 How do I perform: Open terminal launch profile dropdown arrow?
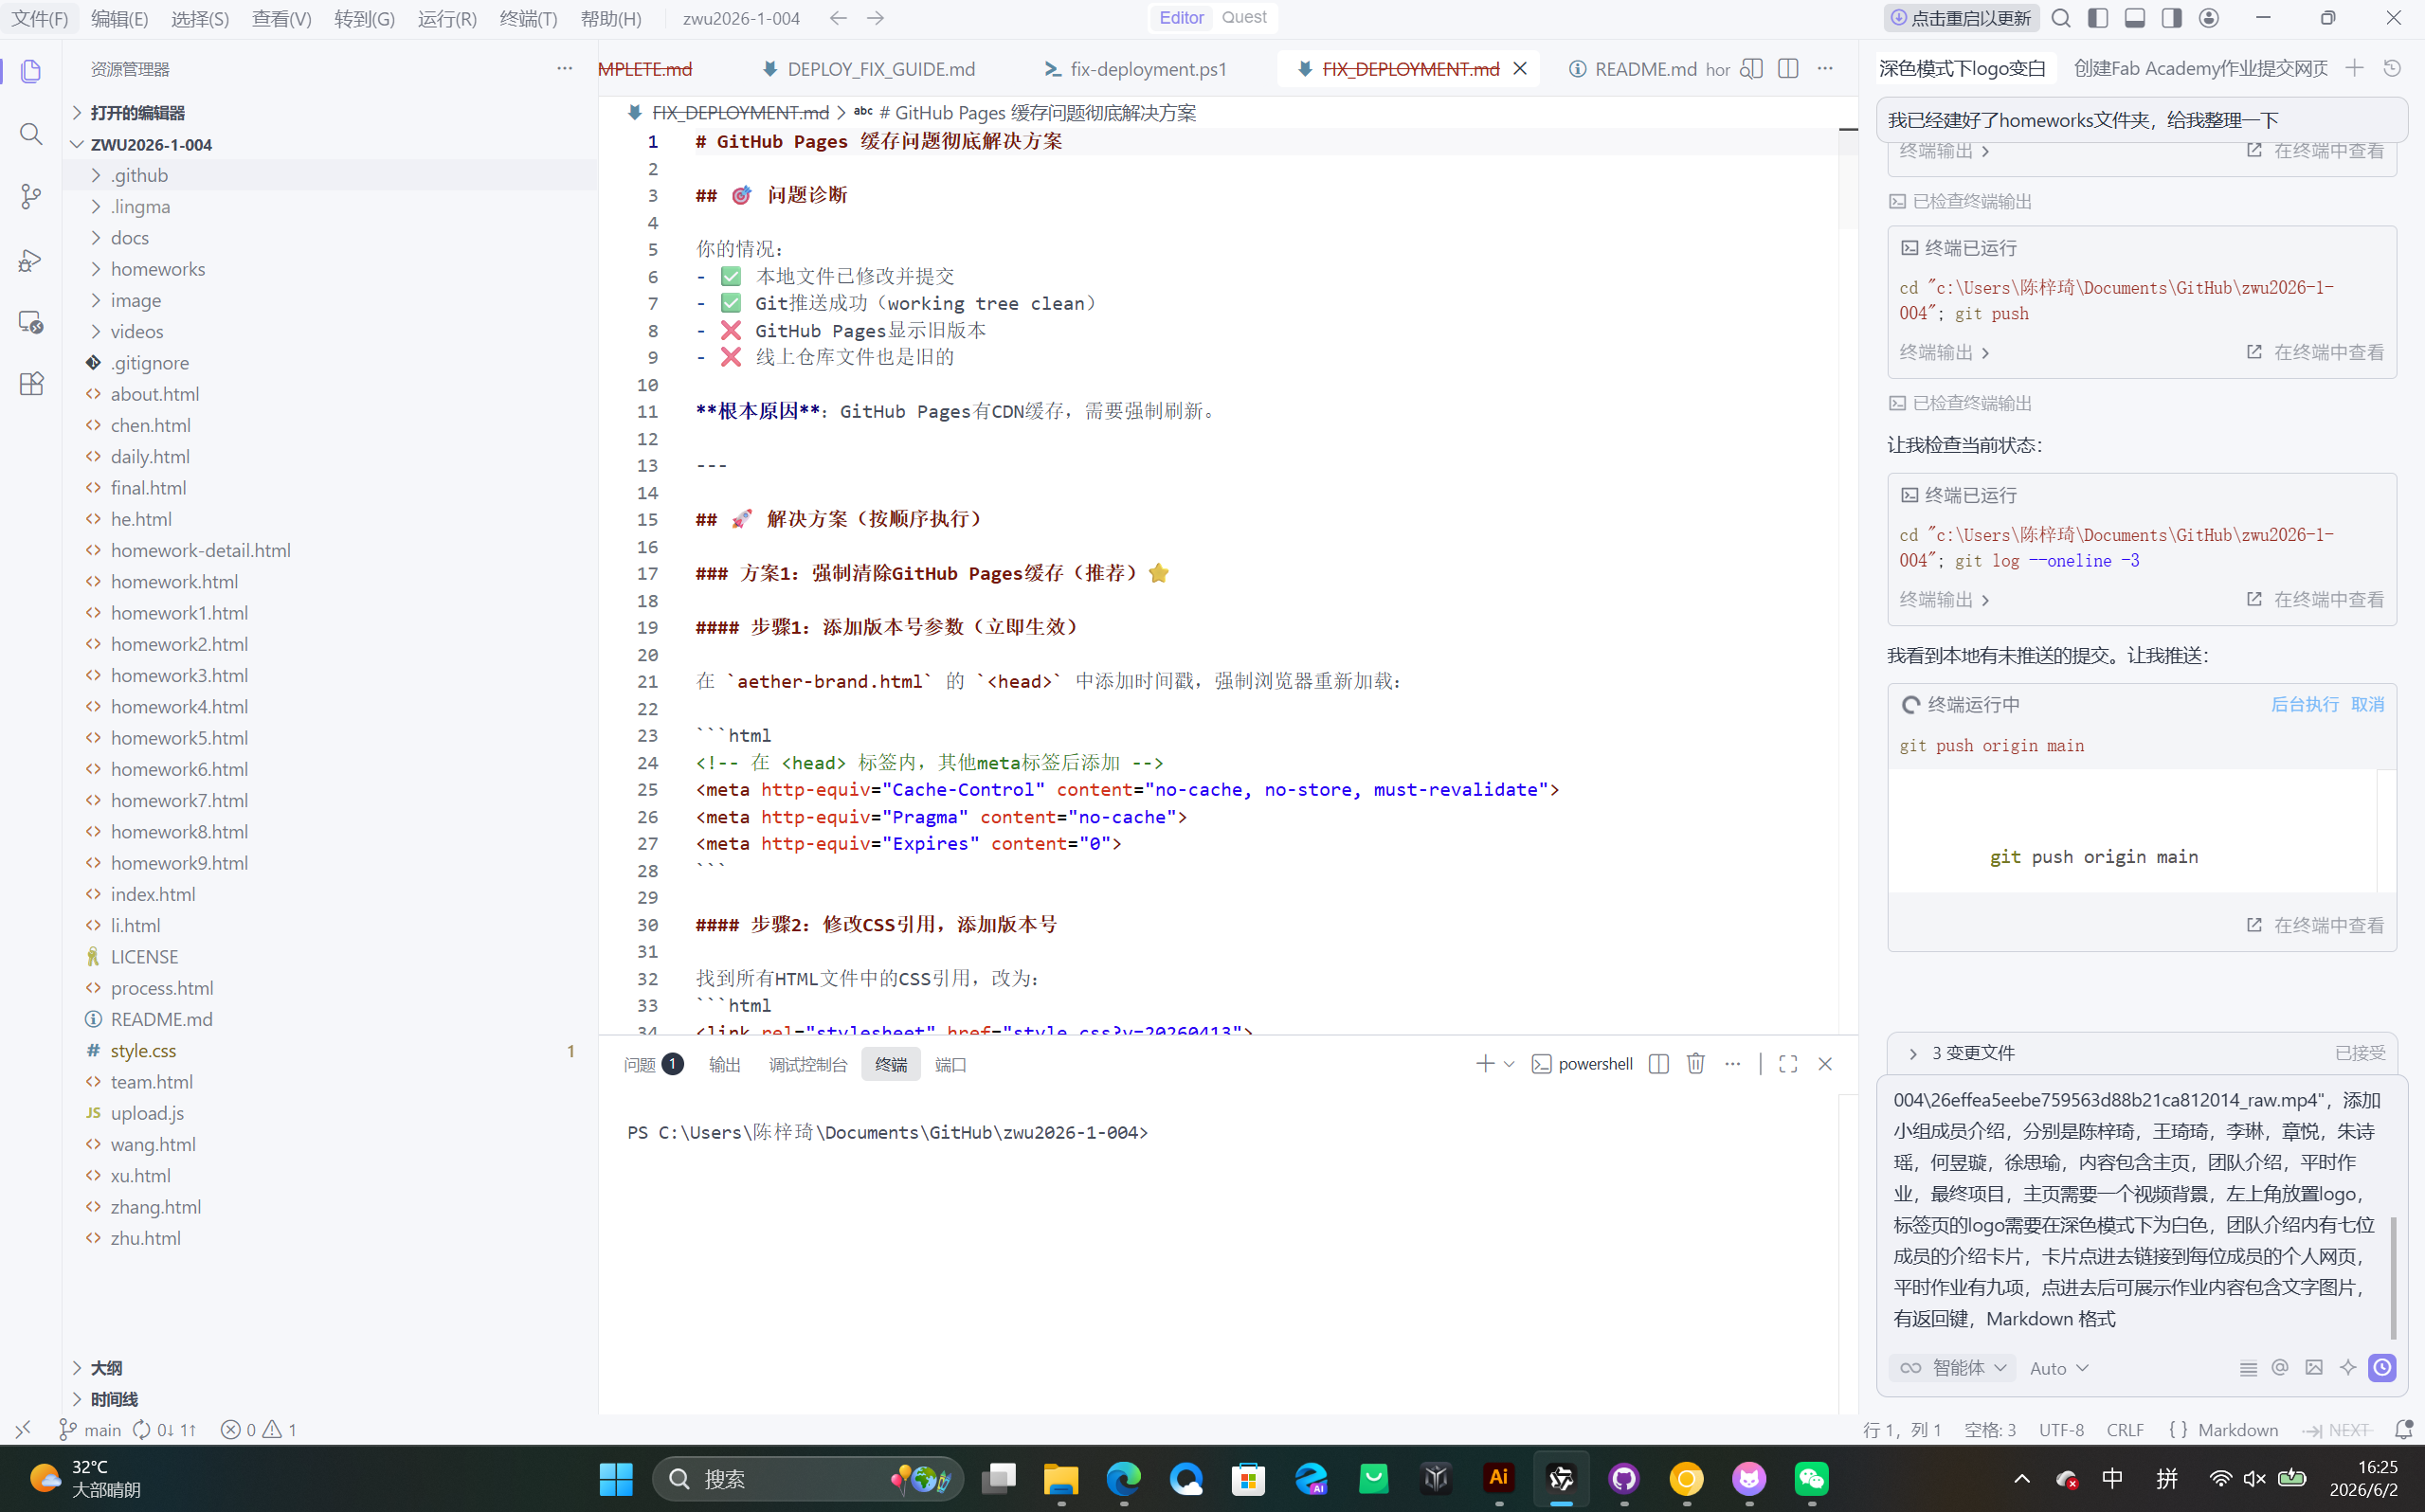click(x=1510, y=1064)
